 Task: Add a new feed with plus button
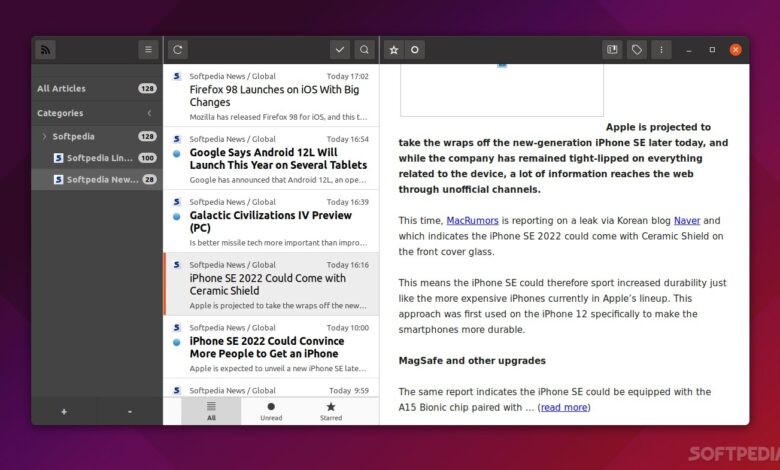pyautogui.click(x=64, y=411)
